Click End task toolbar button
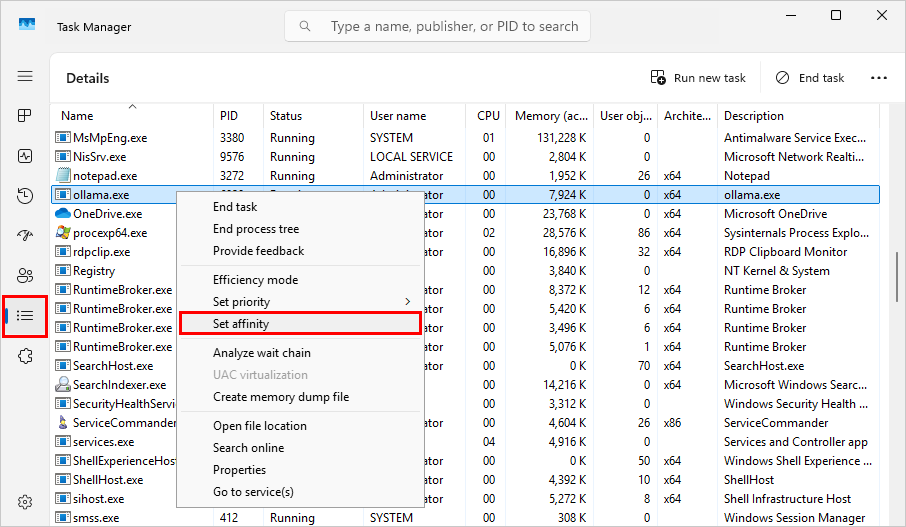This screenshot has width=906, height=527. (810, 78)
